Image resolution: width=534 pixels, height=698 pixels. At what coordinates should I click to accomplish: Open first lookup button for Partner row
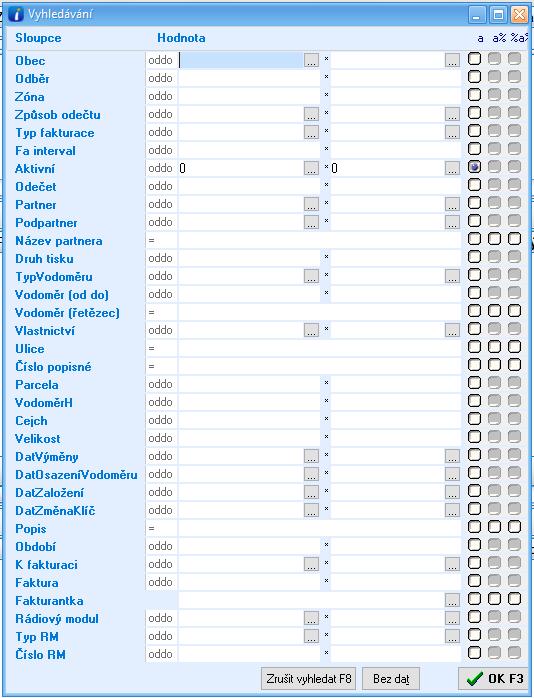click(x=312, y=204)
